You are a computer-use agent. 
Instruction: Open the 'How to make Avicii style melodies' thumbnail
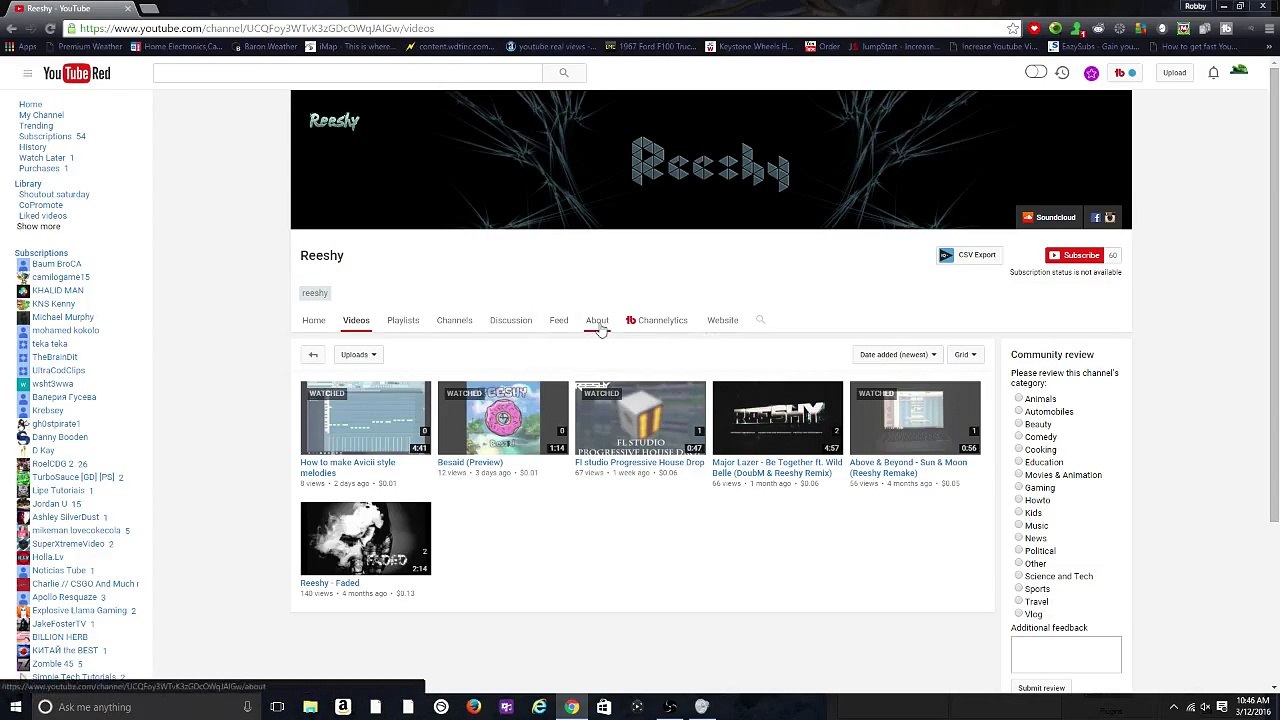[x=365, y=417]
